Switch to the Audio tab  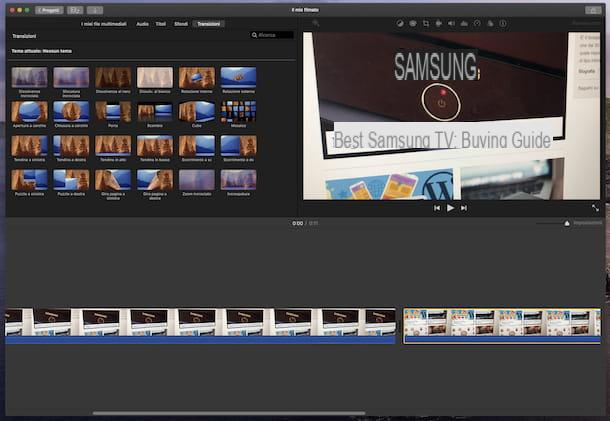pyautogui.click(x=142, y=24)
